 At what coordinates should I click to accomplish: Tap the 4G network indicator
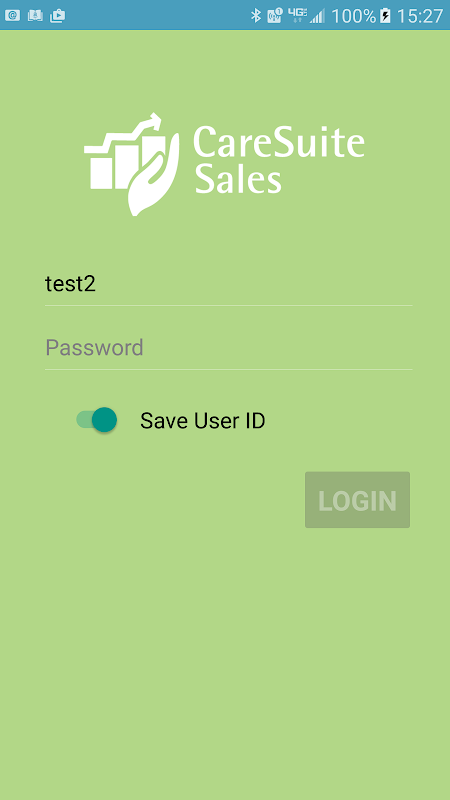pos(297,15)
